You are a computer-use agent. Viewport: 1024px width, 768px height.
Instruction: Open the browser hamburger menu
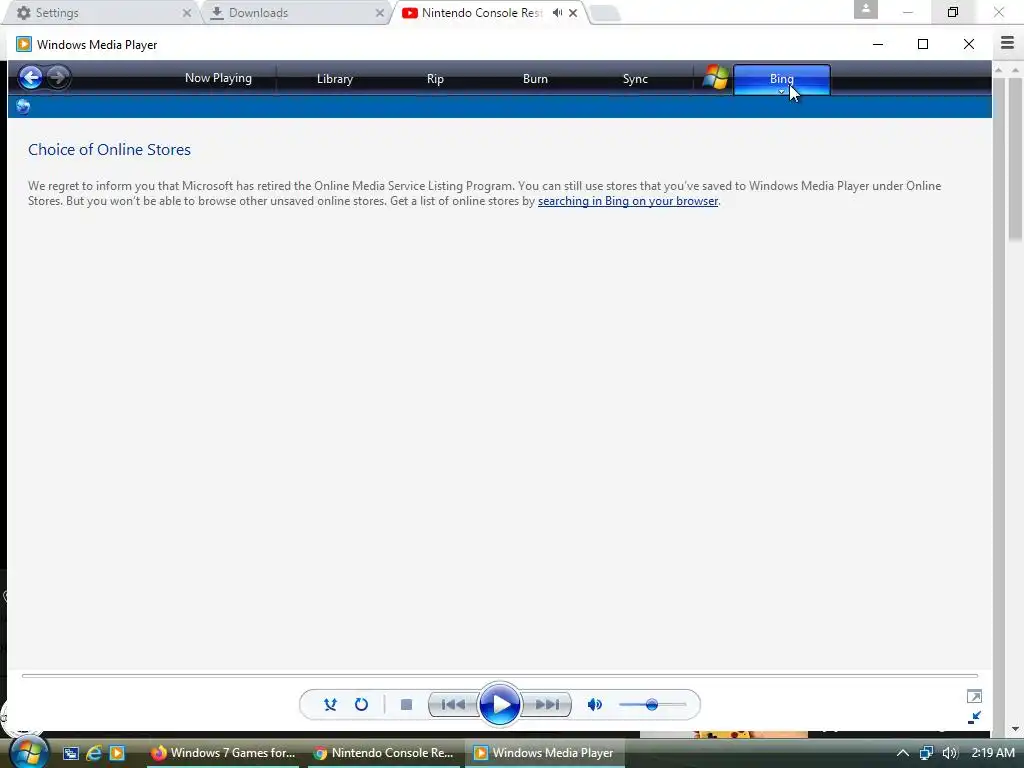coord(1008,43)
